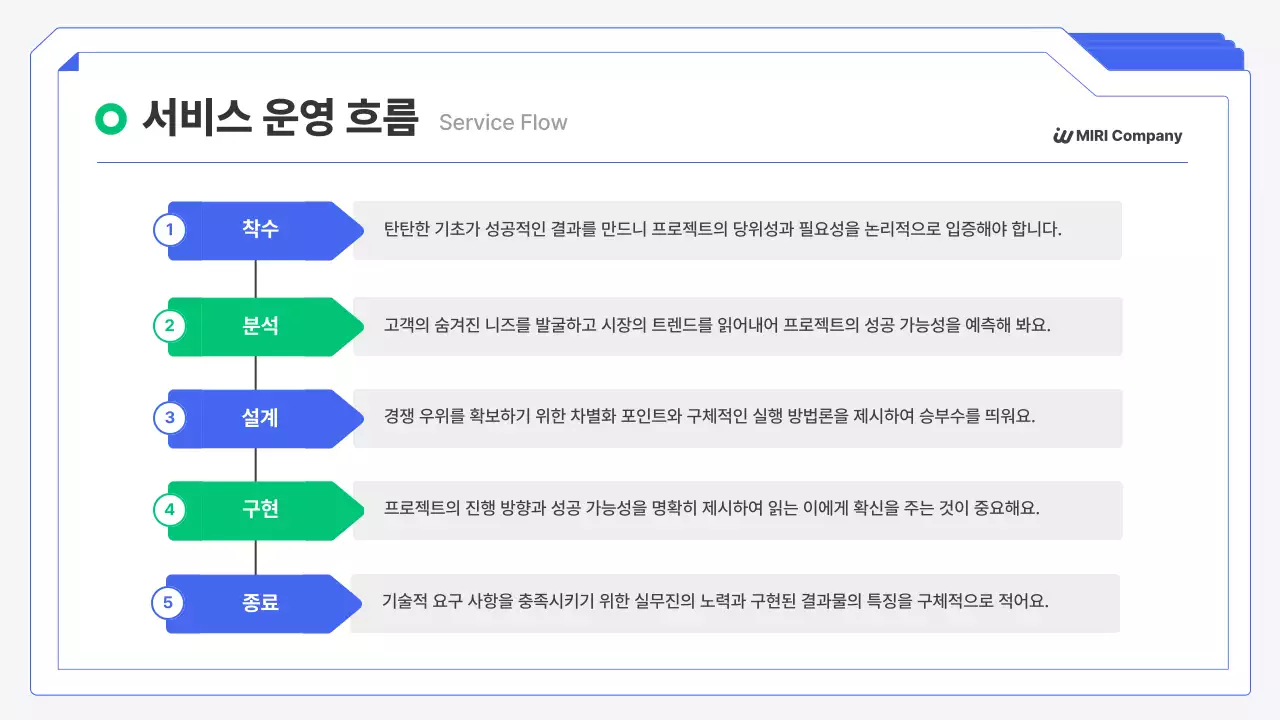The width and height of the screenshot is (1280, 720).
Task: Click the numbered circle 5 next to 종료
Action: pyautogui.click(x=169, y=603)
